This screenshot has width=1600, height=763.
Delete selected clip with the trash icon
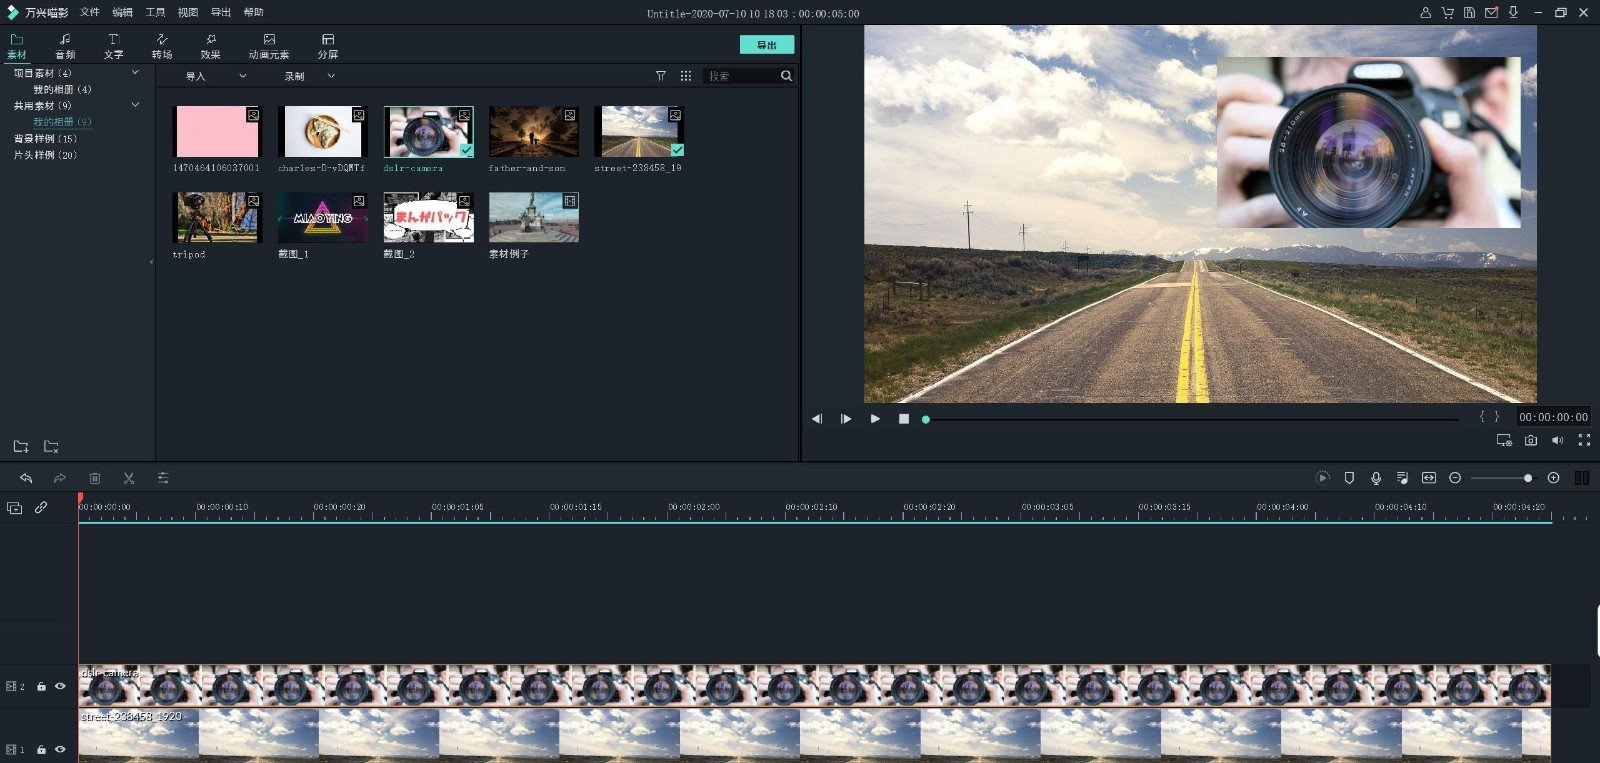(95, 478)
